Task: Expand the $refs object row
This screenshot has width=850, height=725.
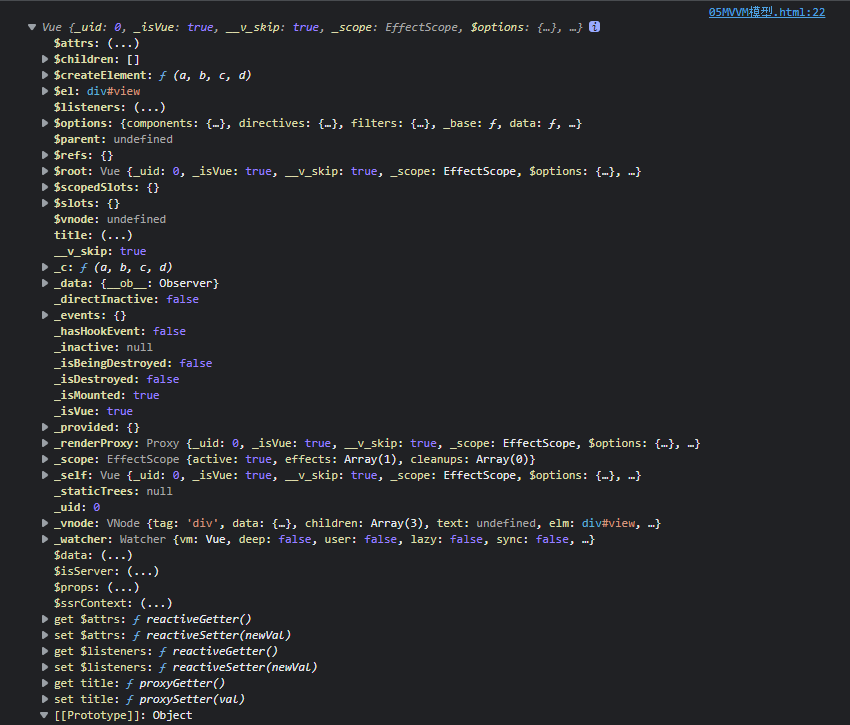Action: tap(45, 155)
